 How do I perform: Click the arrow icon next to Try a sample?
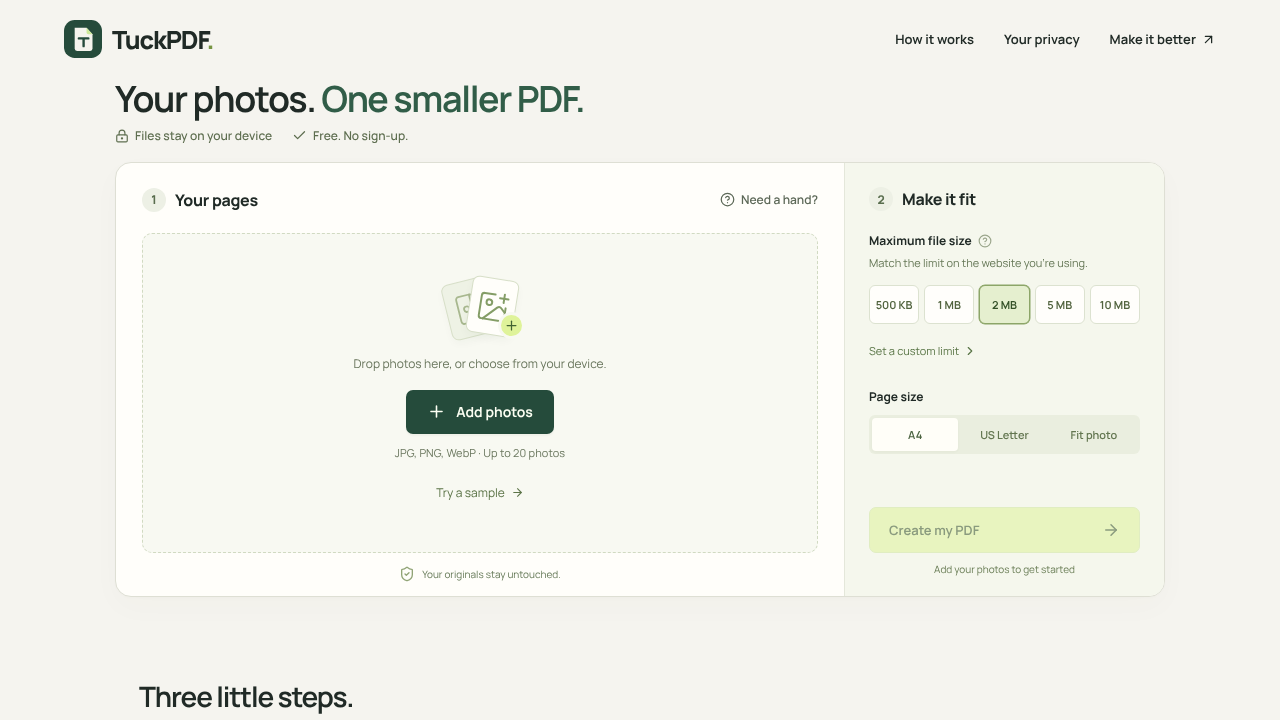tap(517, 493)
